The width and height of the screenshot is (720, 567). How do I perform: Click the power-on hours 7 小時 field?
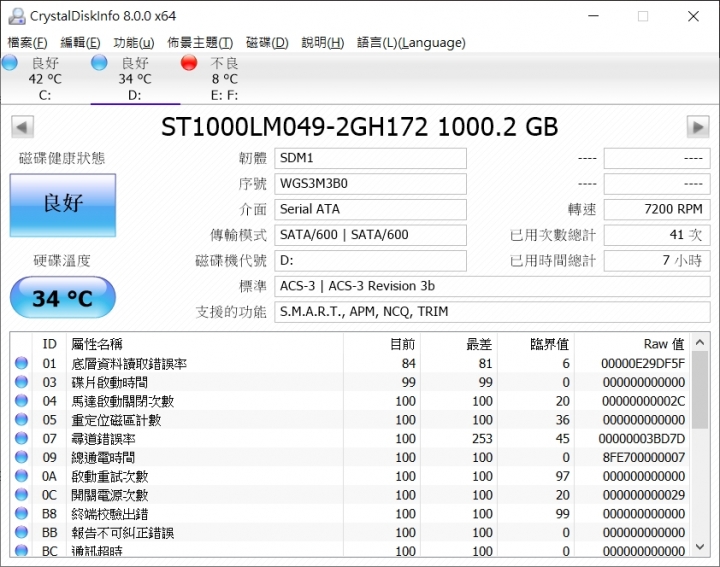pos(657,261)
